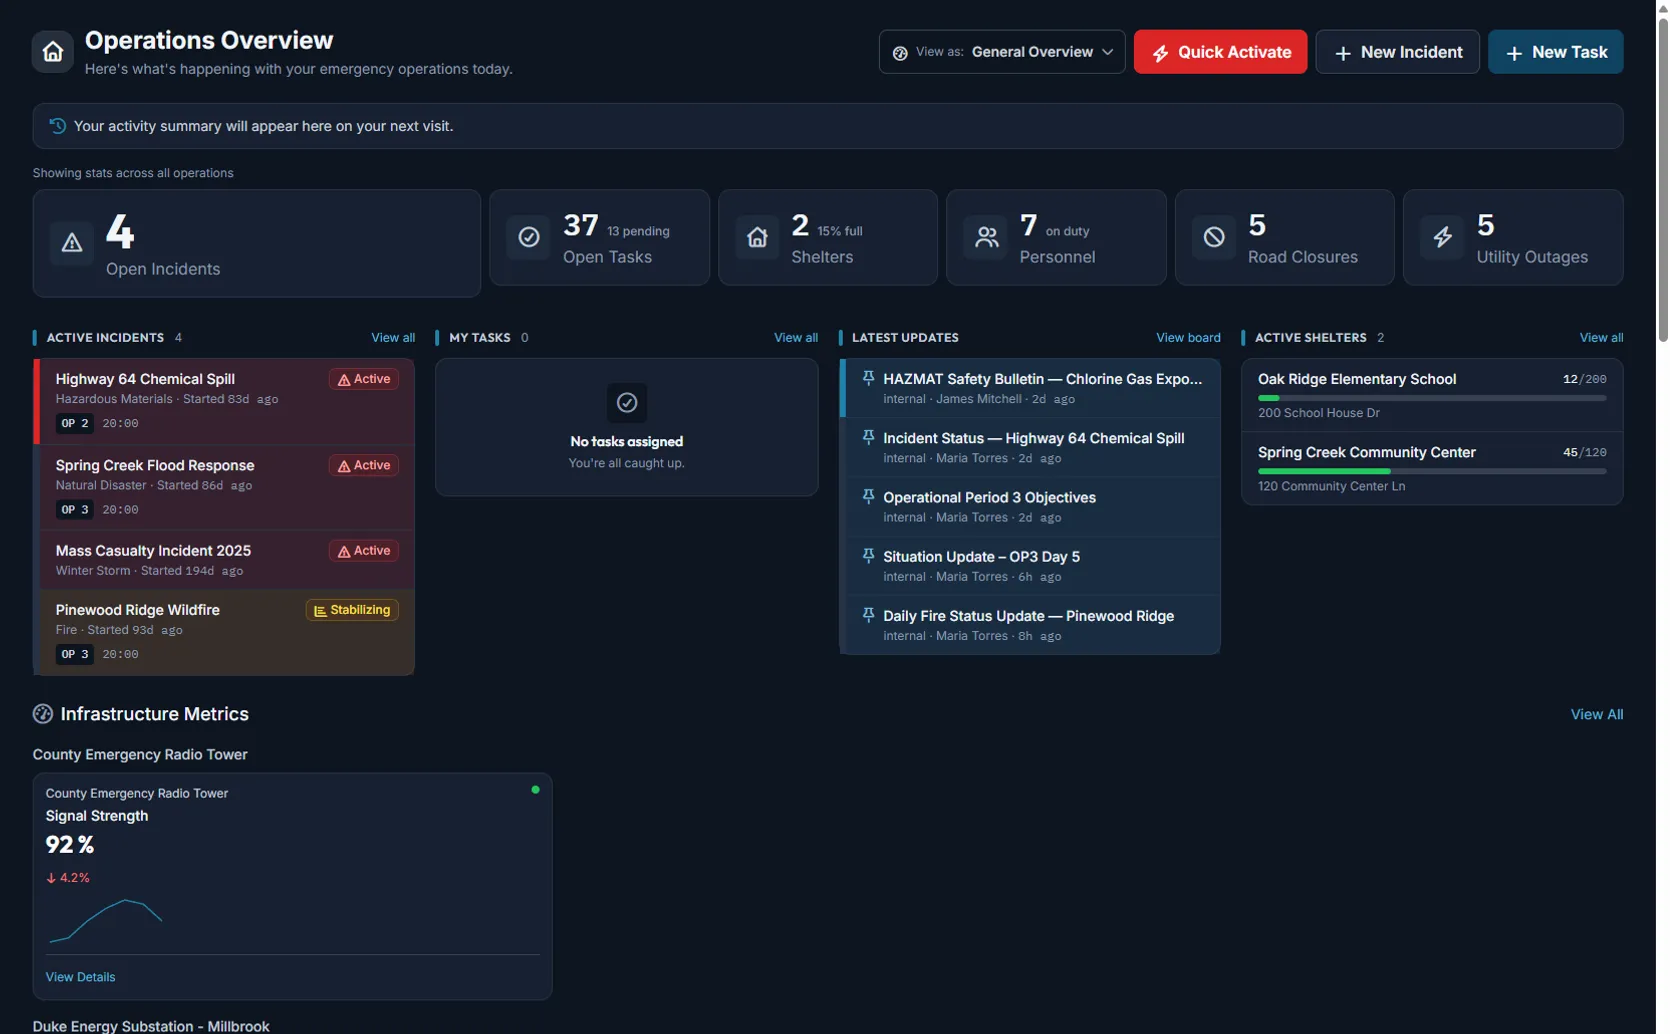Screen dimensions: 1670x1034
Task: Click View all link for My Tasks
Action: point(796,338)
